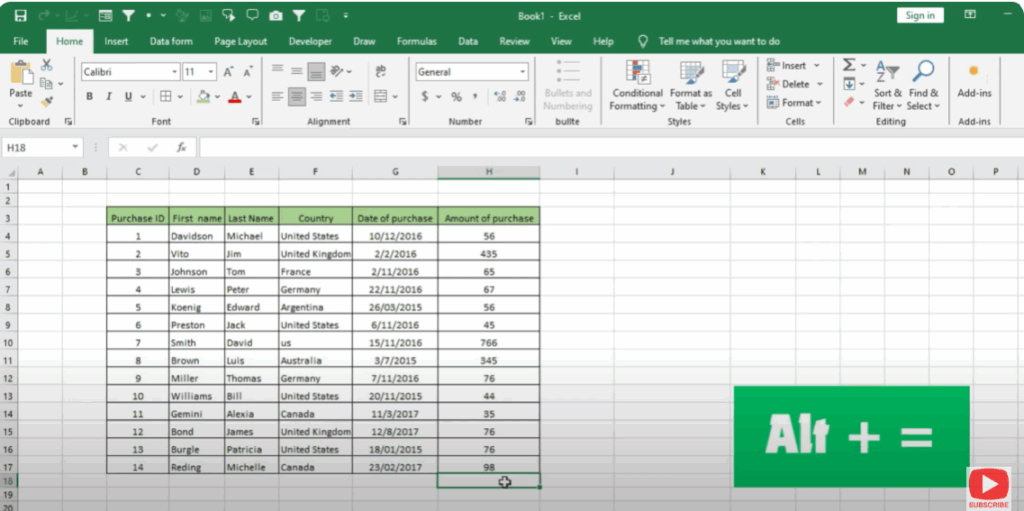The width and height of the screenshot is (1024, 511).
Task: Click the AutoSum sigma icon
Action: point(849,65)
